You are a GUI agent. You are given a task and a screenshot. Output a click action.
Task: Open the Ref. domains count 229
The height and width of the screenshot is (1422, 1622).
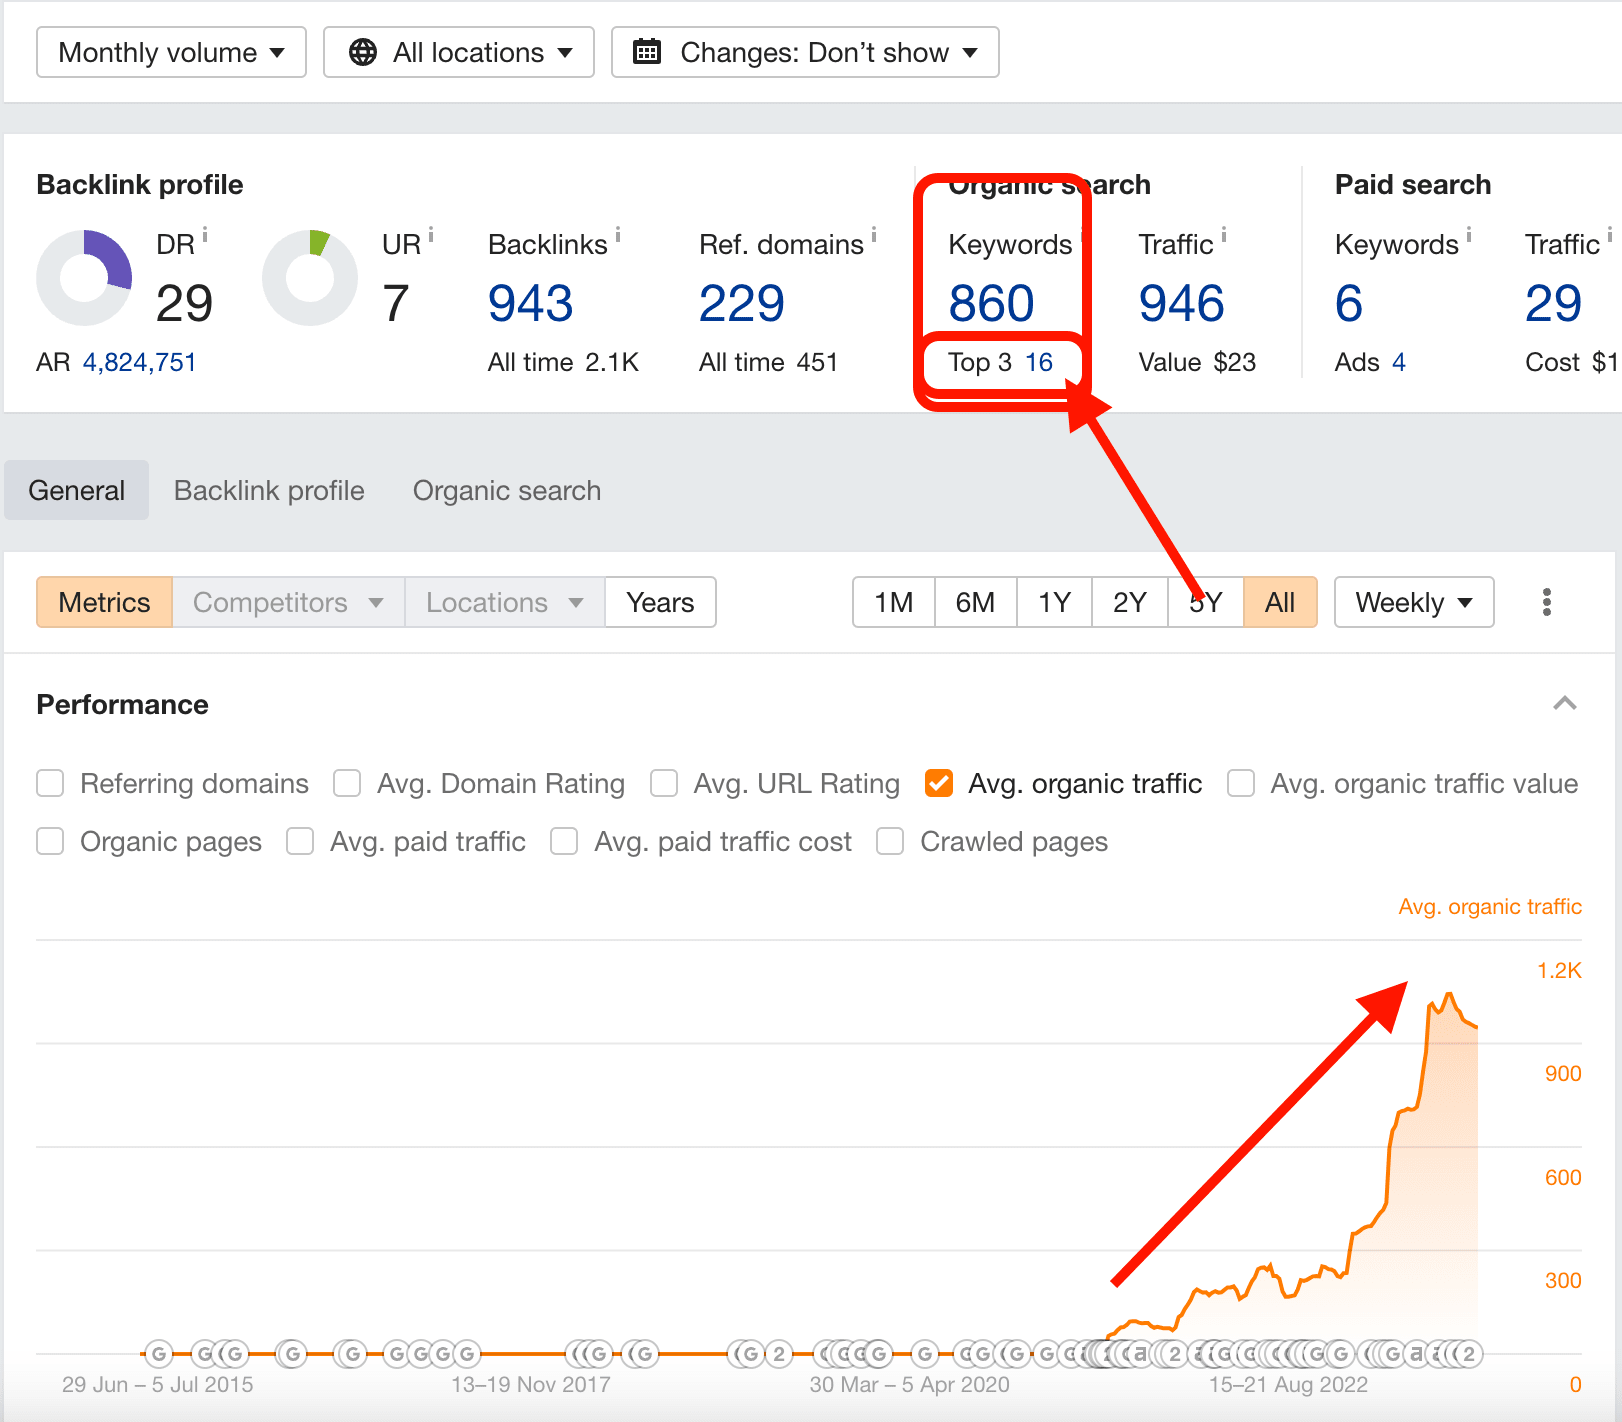[741, 303]
